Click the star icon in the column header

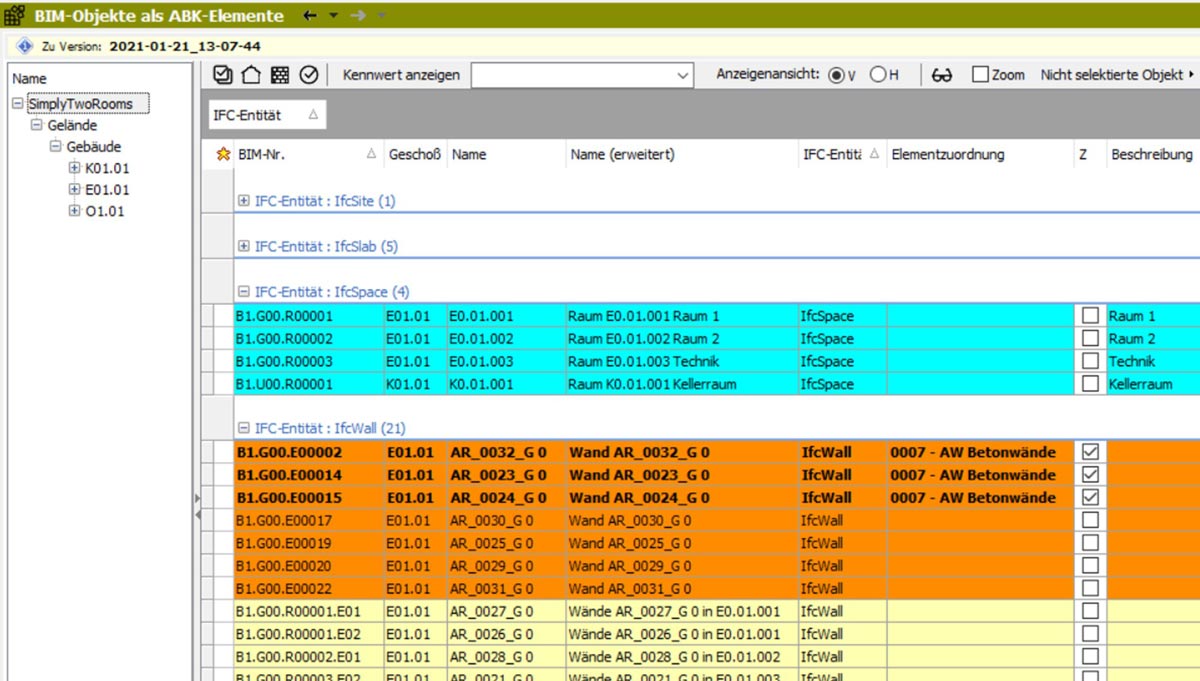tap(223, 155)
